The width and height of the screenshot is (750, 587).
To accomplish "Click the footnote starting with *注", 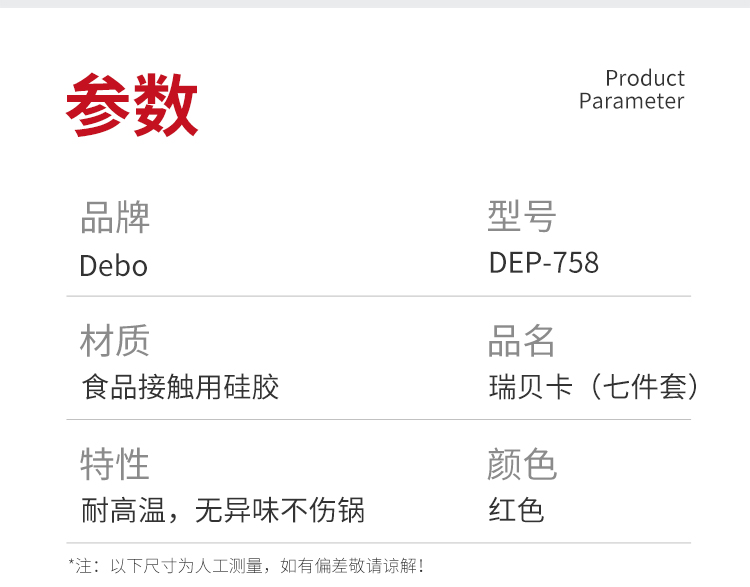I will coord(246,566).
